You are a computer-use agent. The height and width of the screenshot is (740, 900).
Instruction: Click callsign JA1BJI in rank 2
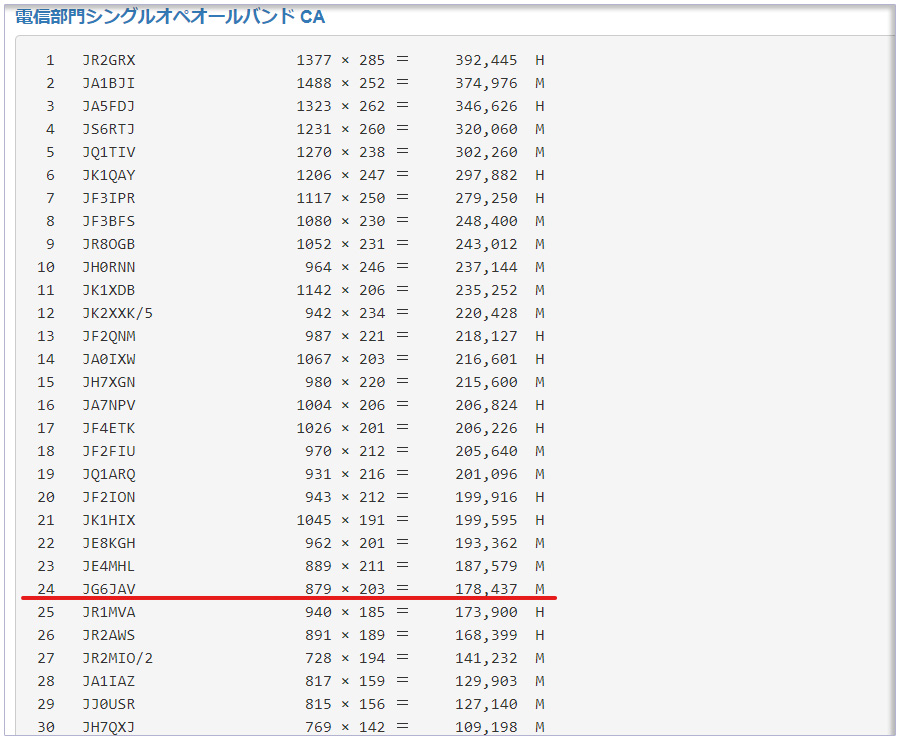[108, 83]
